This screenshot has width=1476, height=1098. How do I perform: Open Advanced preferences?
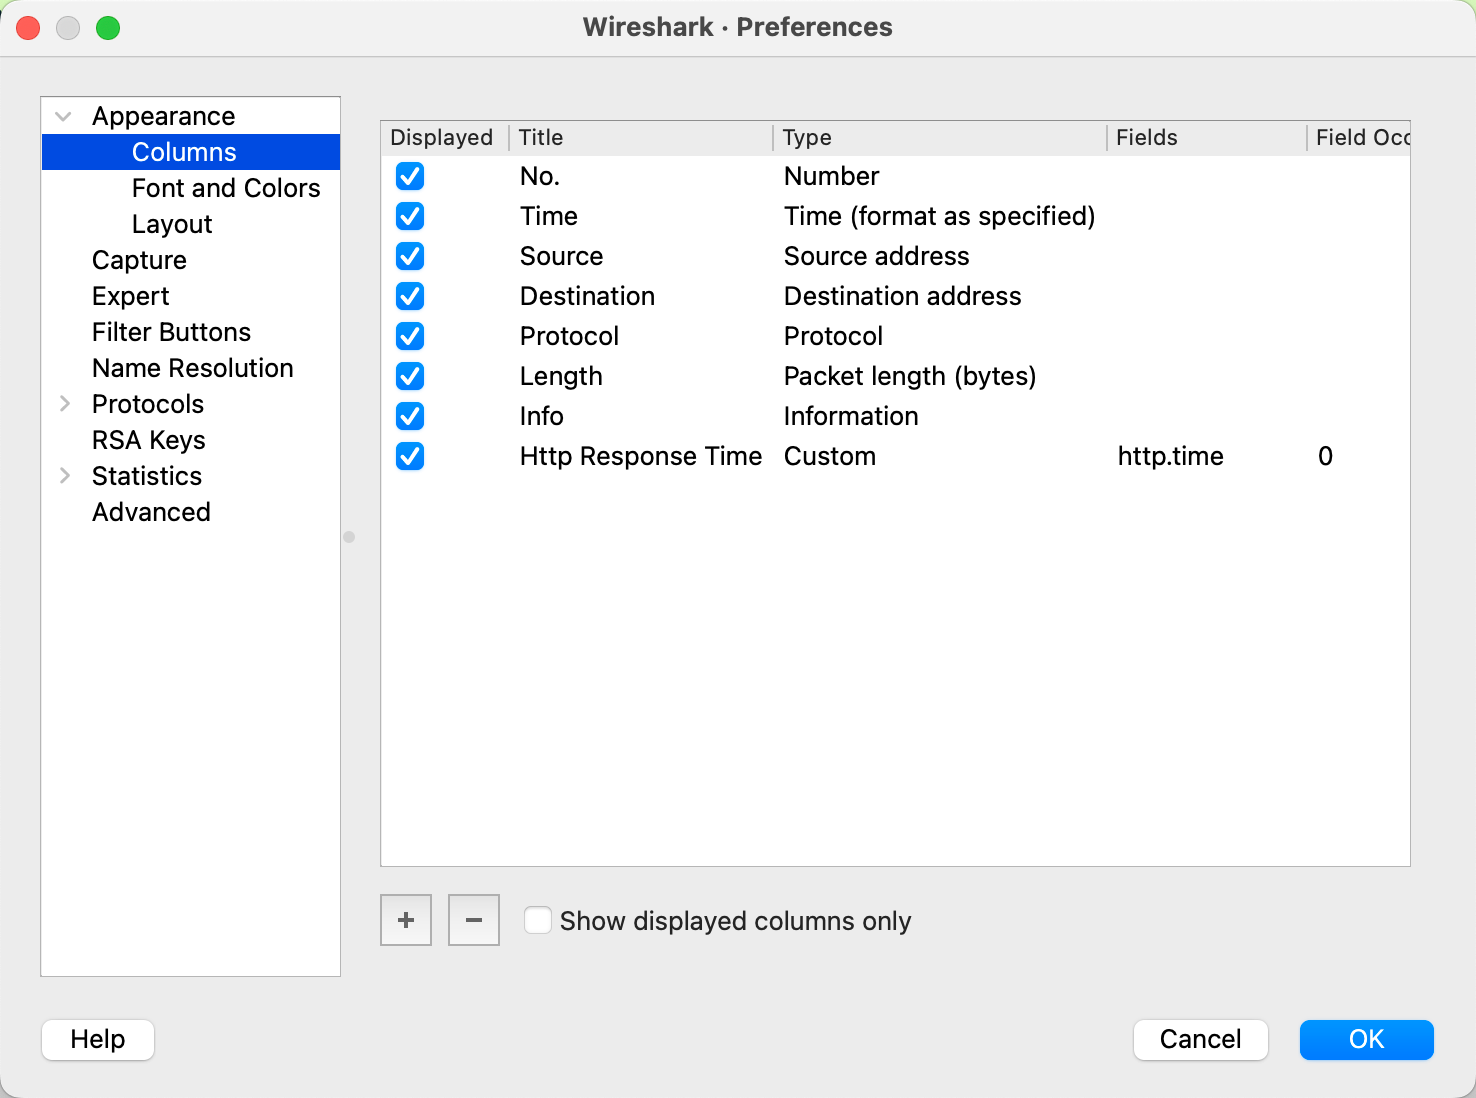(151, 512)
